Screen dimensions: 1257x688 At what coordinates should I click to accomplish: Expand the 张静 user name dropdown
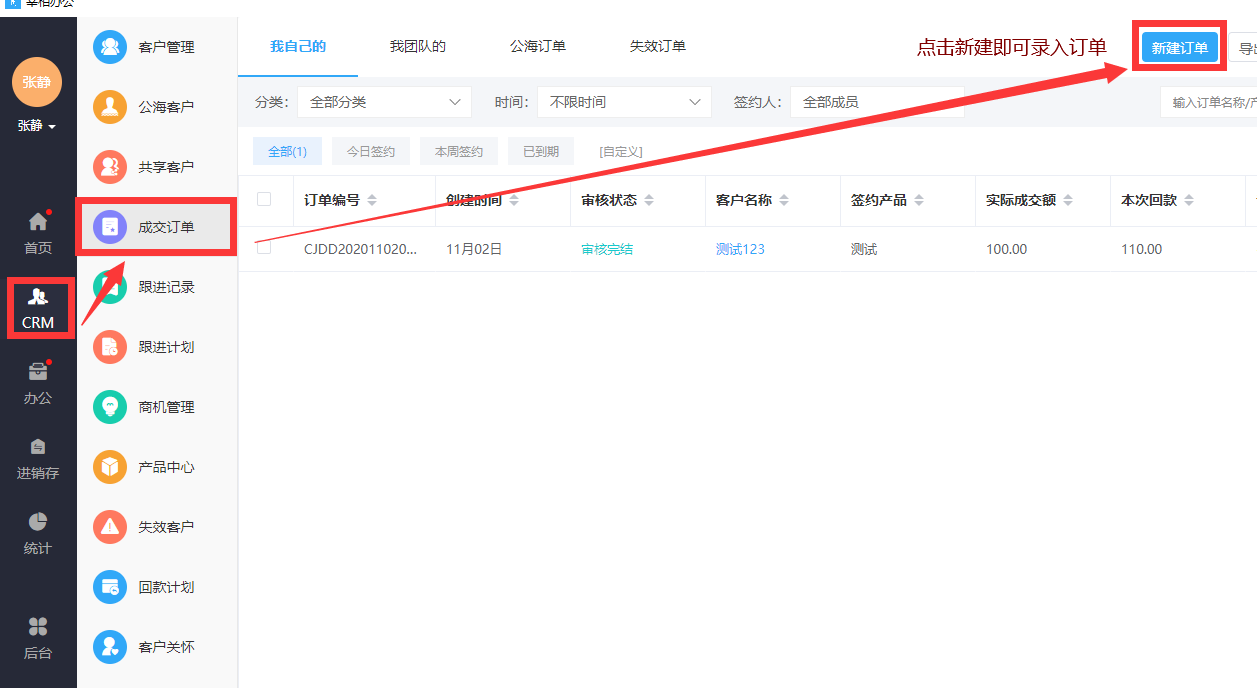(x=37, y=126)
